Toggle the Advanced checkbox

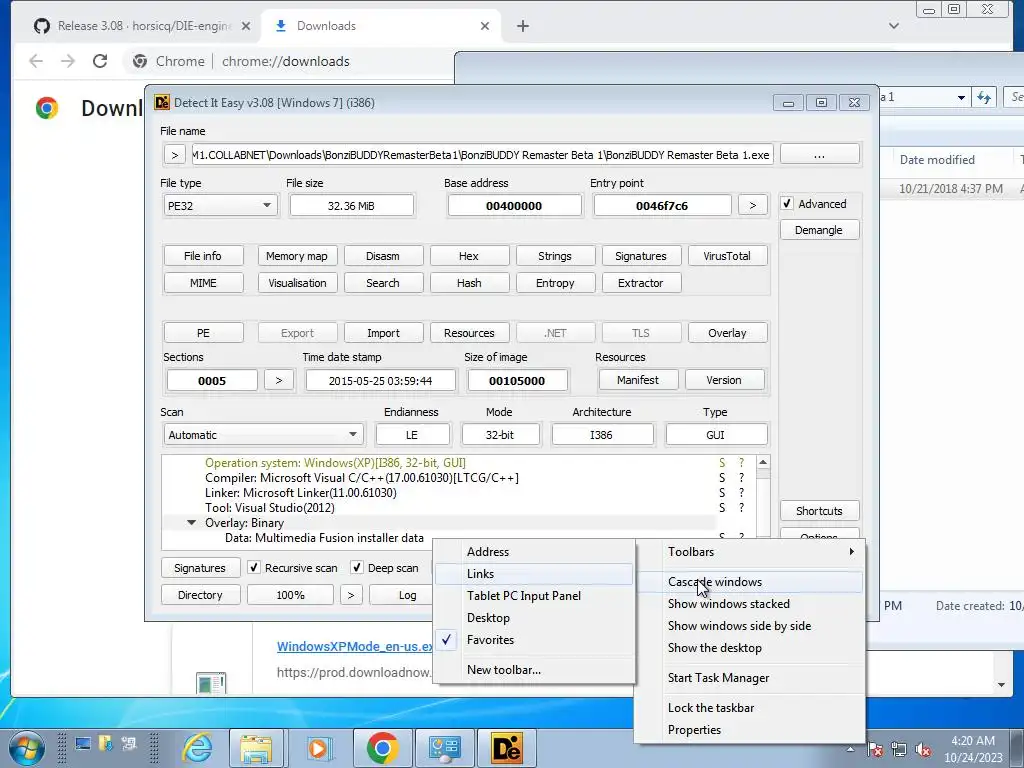tap(787, 204)
